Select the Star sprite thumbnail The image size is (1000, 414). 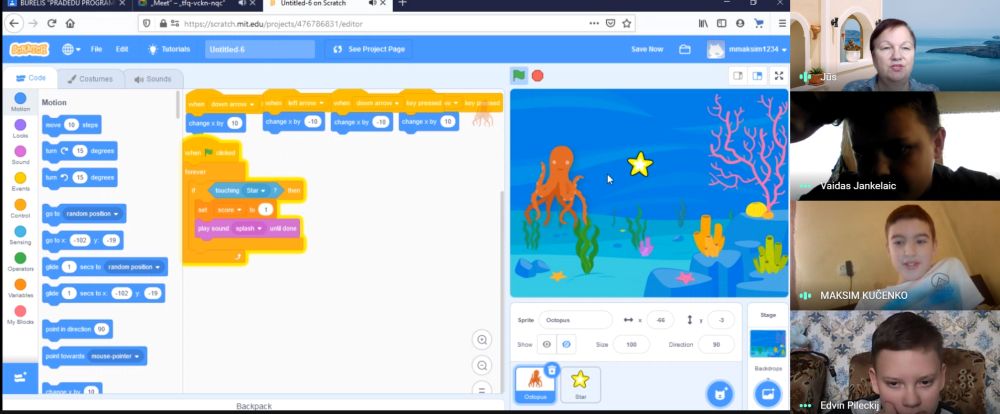tap(580, 385)
